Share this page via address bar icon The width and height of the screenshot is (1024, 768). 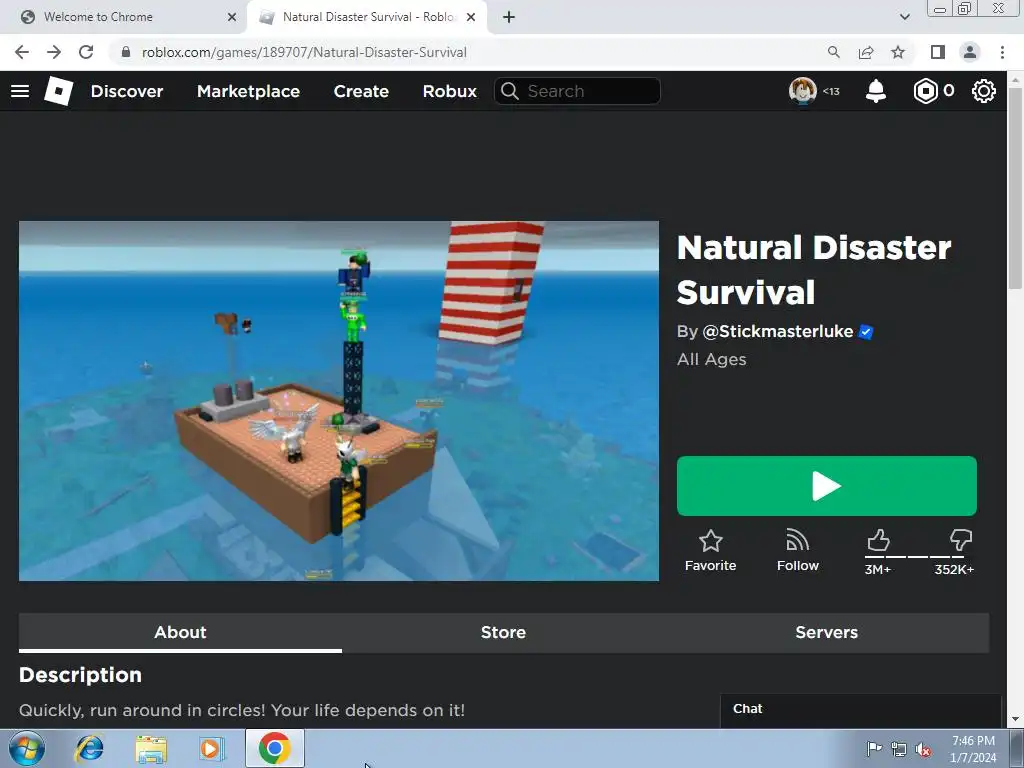coord(866,52)
